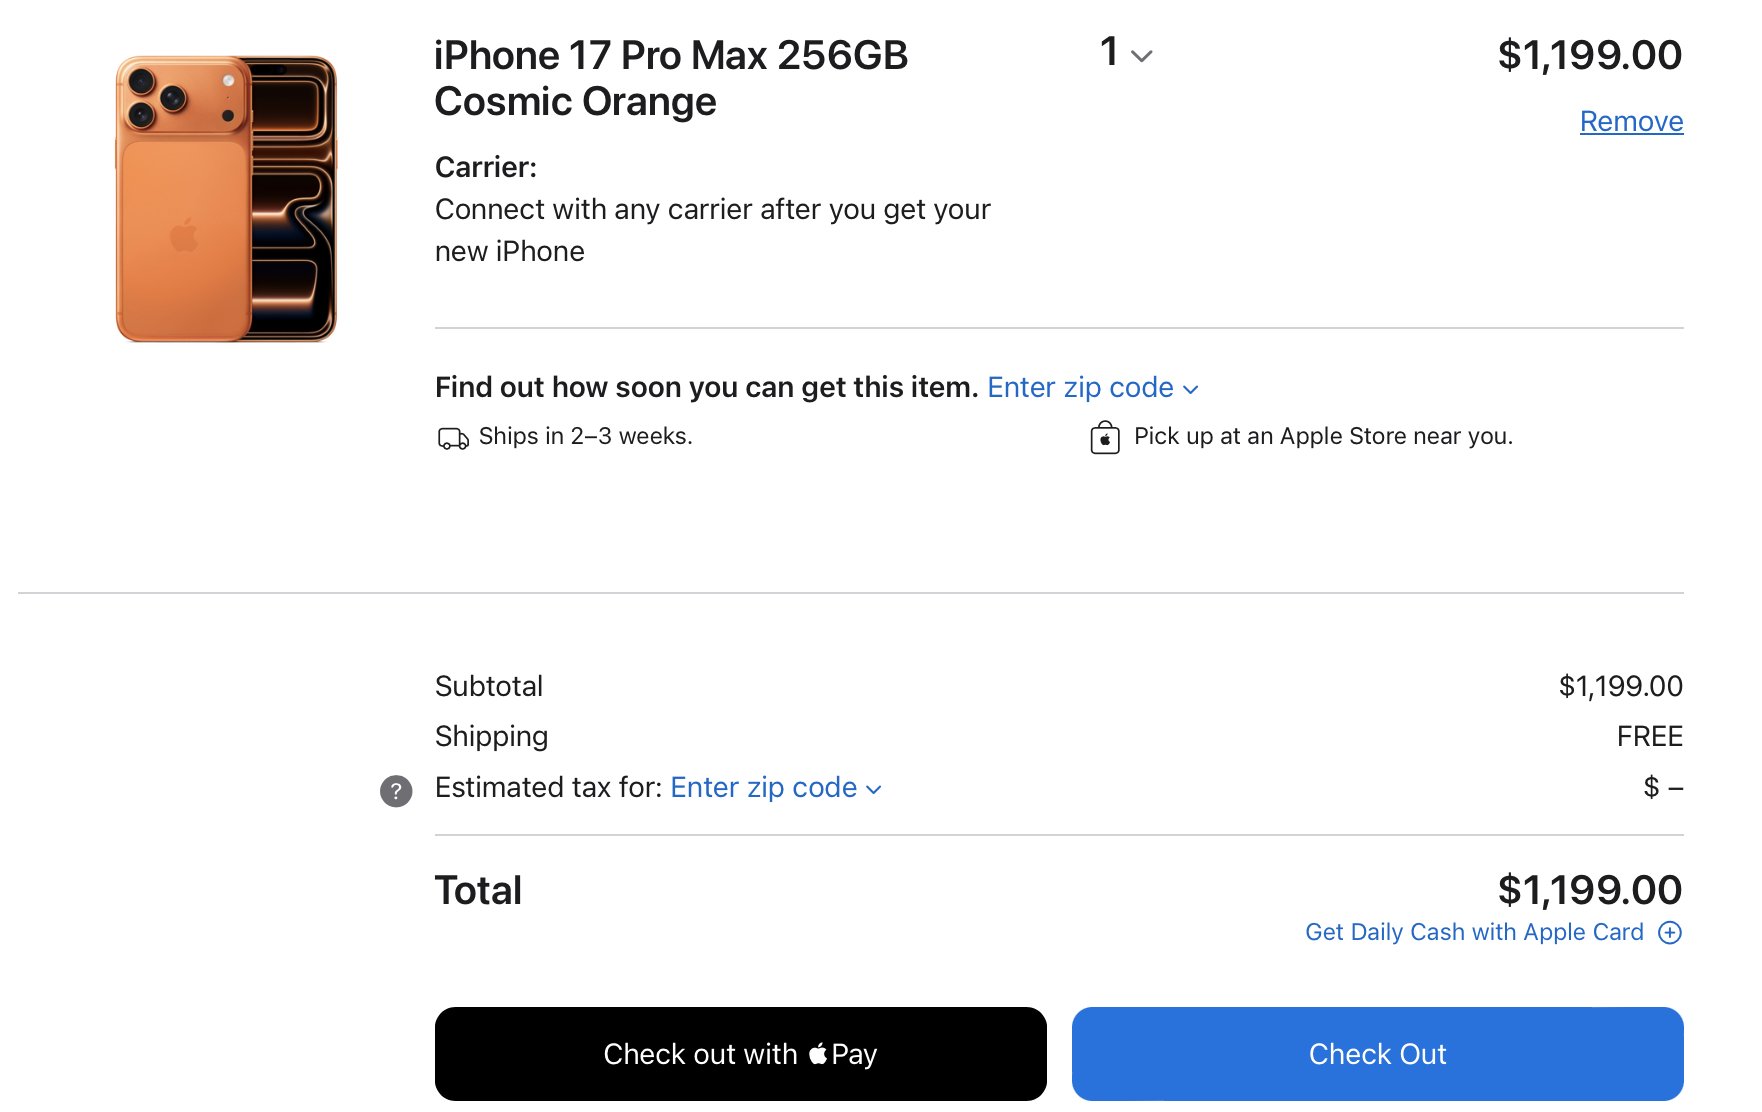This screenshot has height=1112, width=1762.
Task: Expand delivery Enter zip code link
Action: 1080,388
